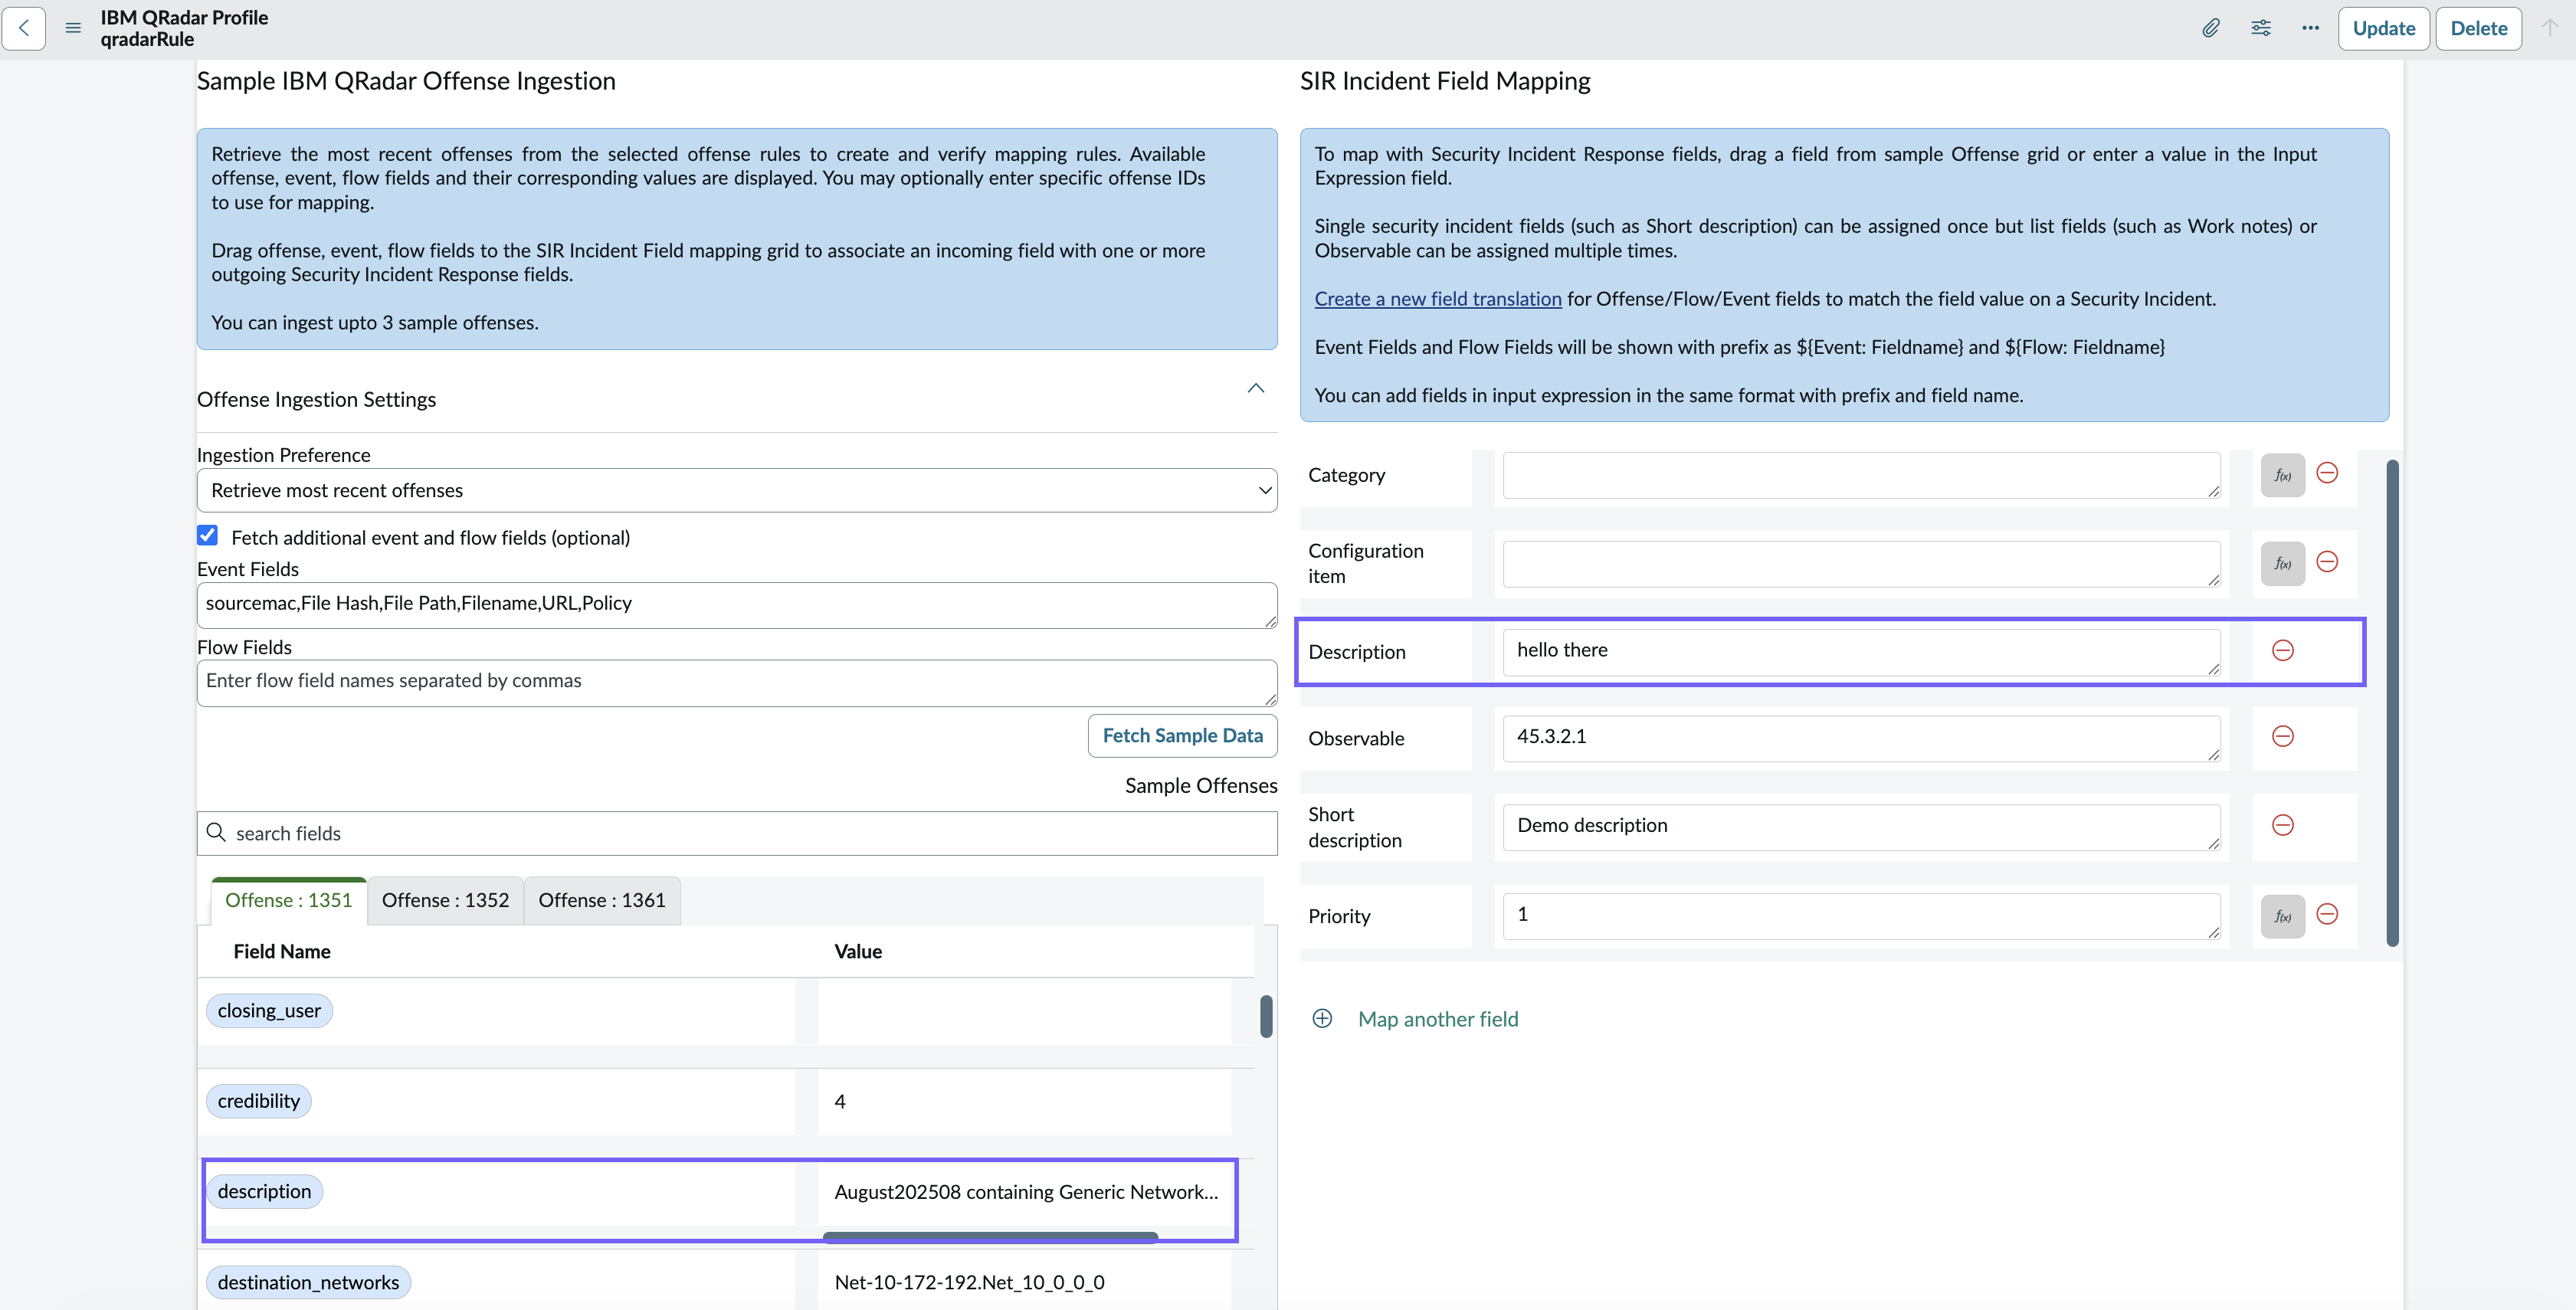Click the Value column header

[x=858, y=951]
